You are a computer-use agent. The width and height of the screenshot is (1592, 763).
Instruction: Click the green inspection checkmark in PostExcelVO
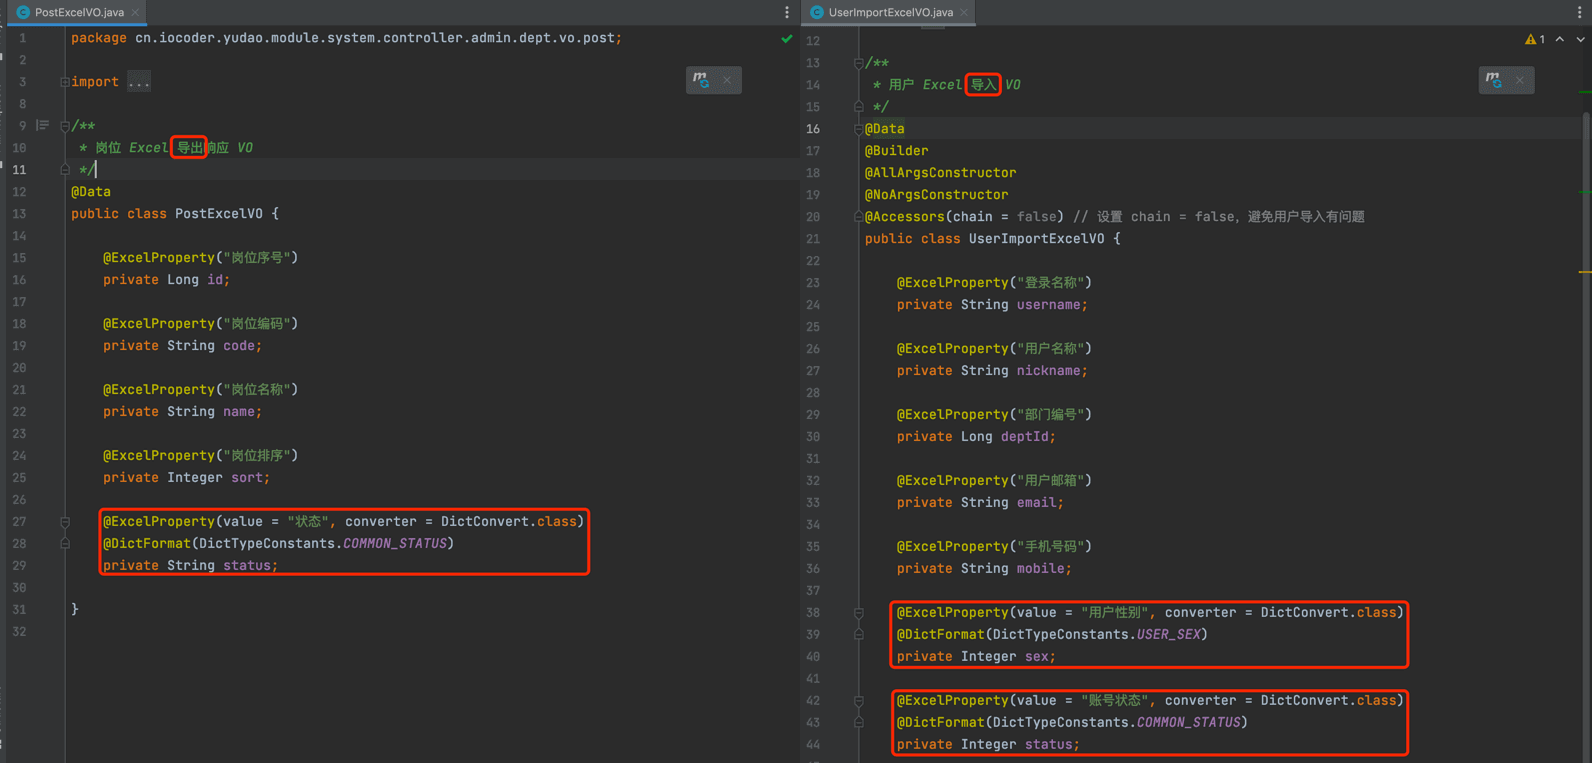[x=787, y=39]
